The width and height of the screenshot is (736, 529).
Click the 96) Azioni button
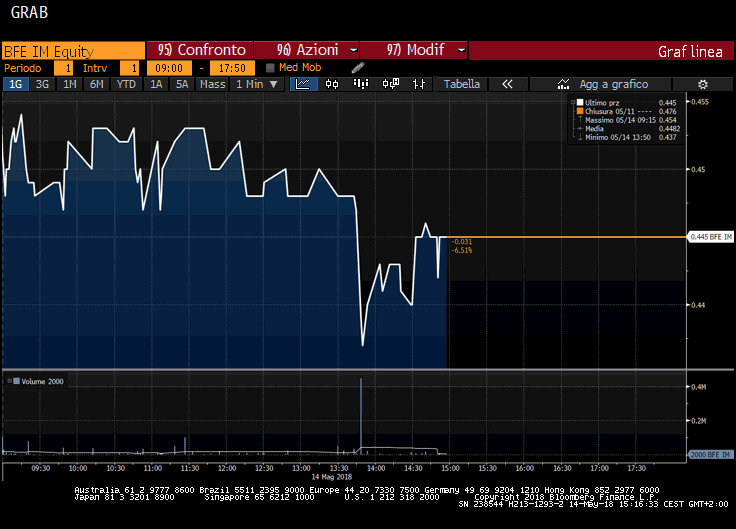(307, 50)
